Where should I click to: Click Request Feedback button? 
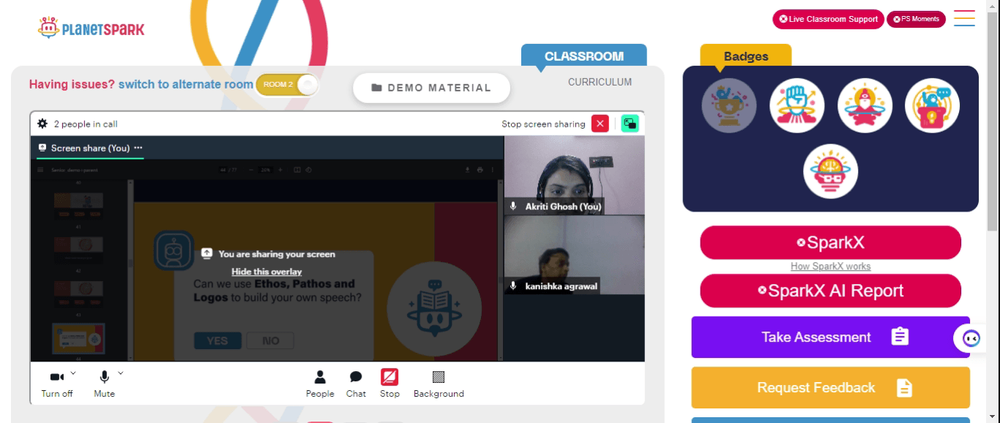tap(830, 387)
